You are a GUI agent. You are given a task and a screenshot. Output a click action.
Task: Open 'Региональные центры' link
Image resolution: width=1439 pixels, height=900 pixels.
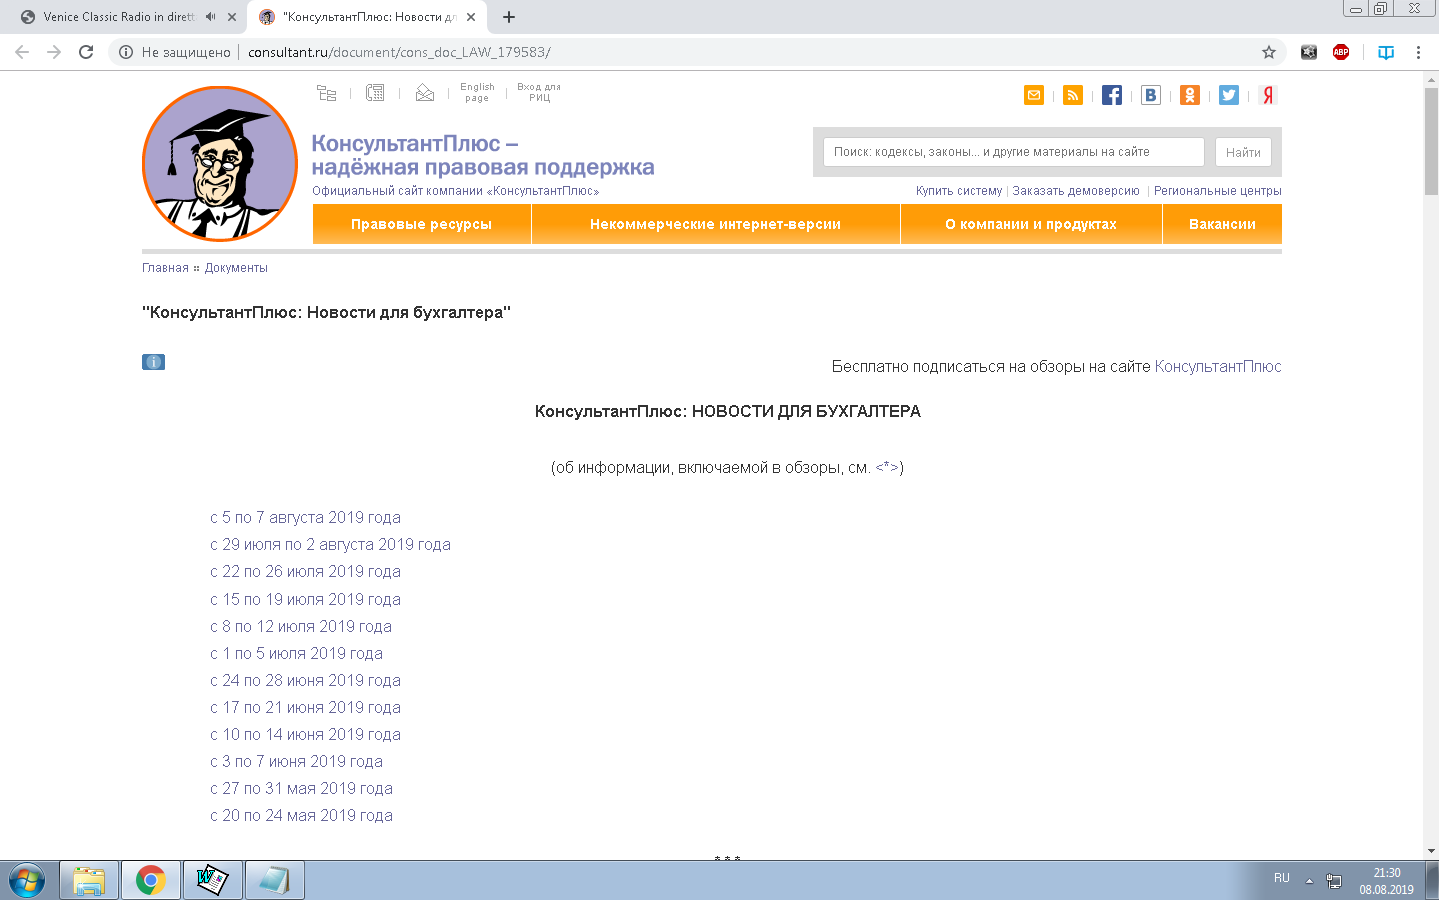tap(1218, 191)
